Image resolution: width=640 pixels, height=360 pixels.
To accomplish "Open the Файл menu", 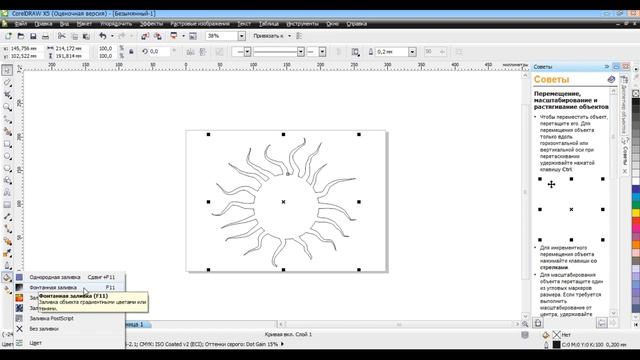I will coord(20,24).
